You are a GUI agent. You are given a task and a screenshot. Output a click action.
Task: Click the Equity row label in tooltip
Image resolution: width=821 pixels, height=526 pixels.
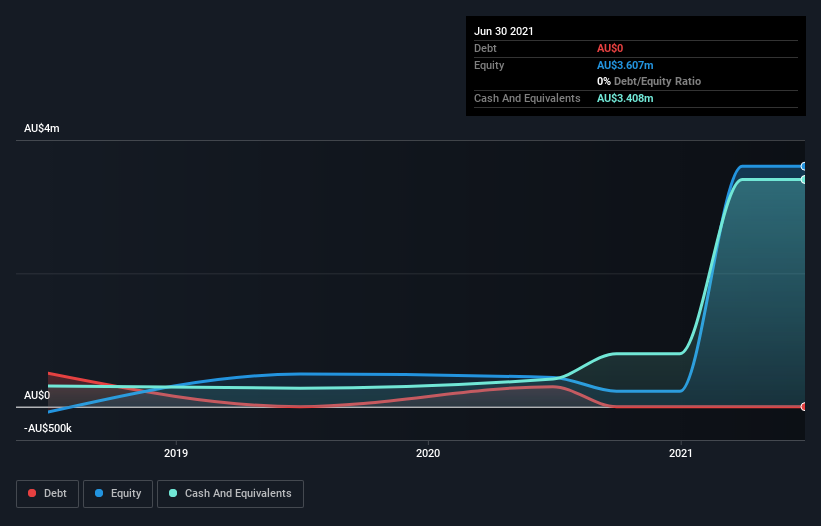pyautogui.click(x=489, y=65)
